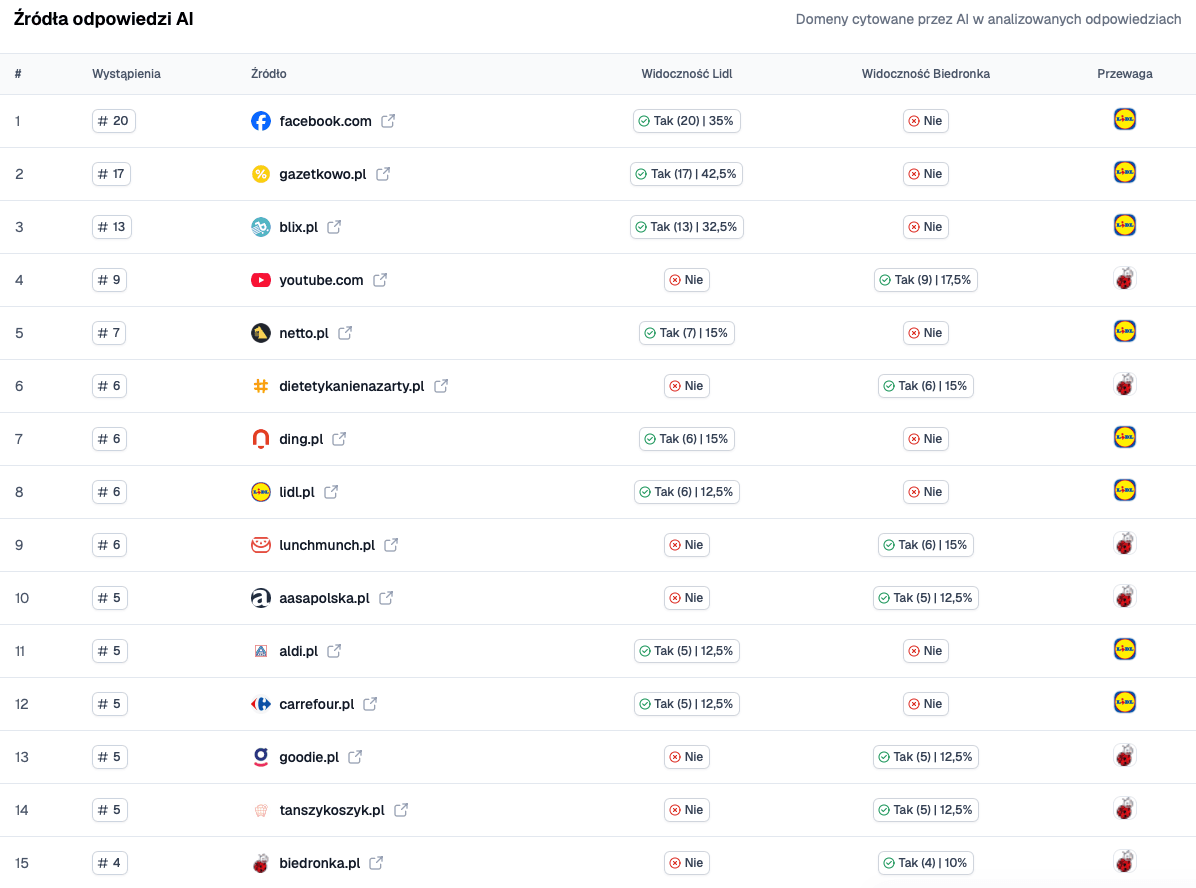Click the 'Tak (6) | 12,5%' badge in lidl.pl row
Viewport: 1196px width, 888px height.
[686, 492]
